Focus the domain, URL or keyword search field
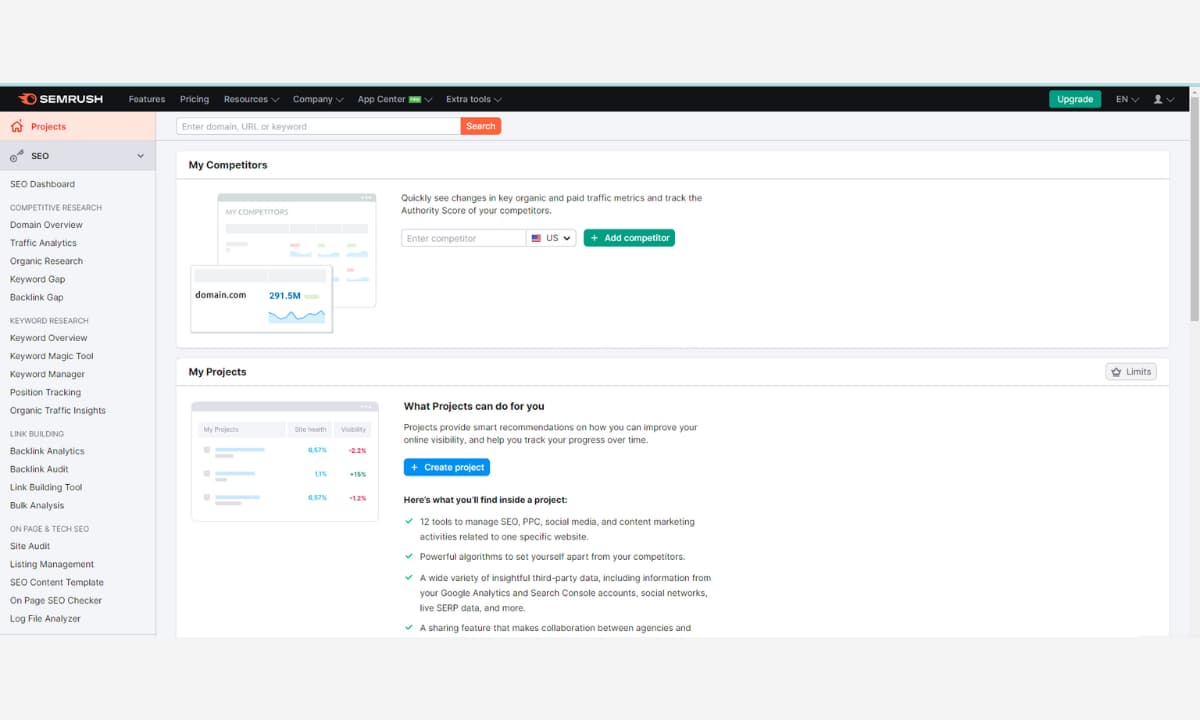Screen dimensions: 1200x720 pos(318,126)
